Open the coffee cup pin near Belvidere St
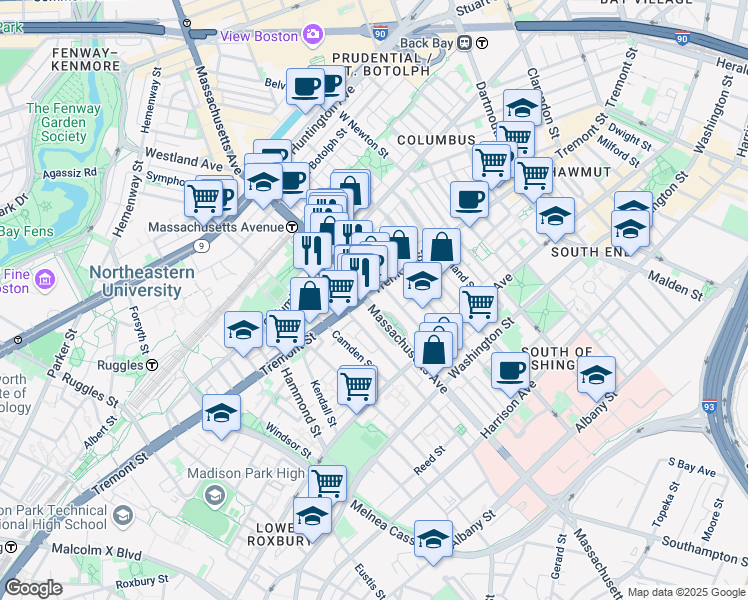Viewport: 748px width, 600px height. [x=305, y=90]
